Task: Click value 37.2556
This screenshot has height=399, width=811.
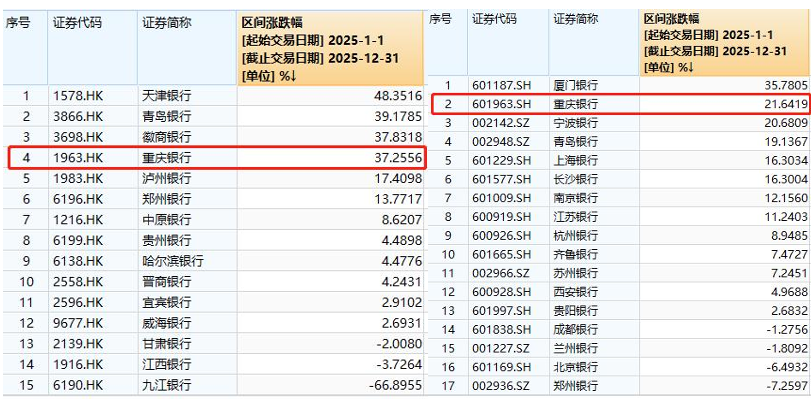Action: (398, 158)
